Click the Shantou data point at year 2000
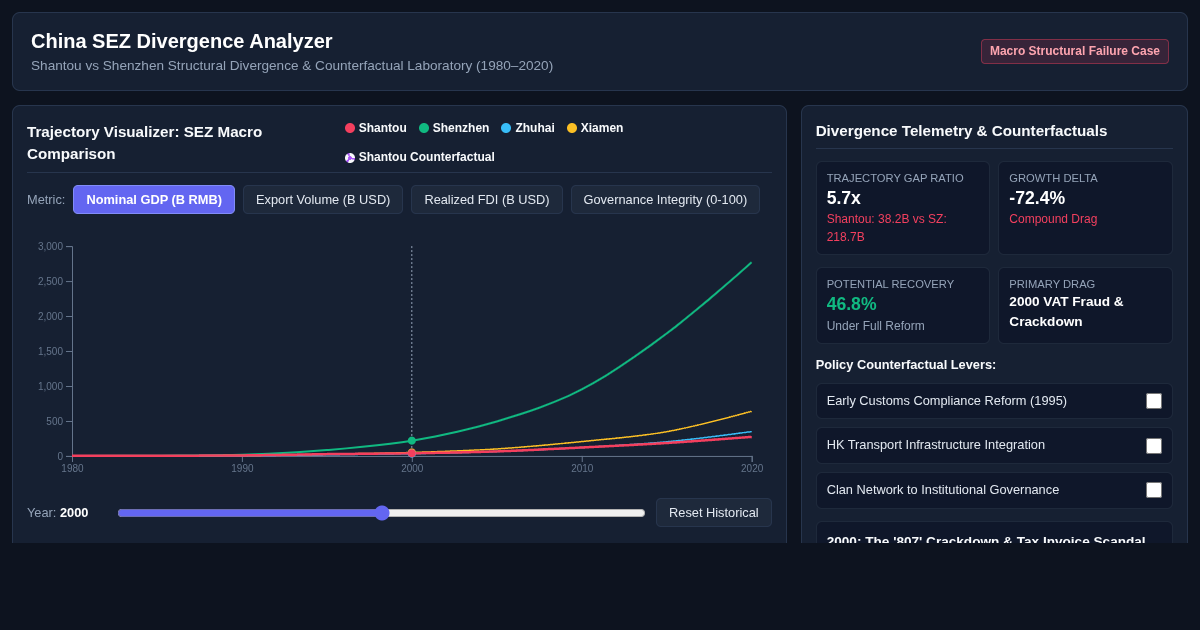This screenshot has height=630, width=1200. tap(412, 453)
